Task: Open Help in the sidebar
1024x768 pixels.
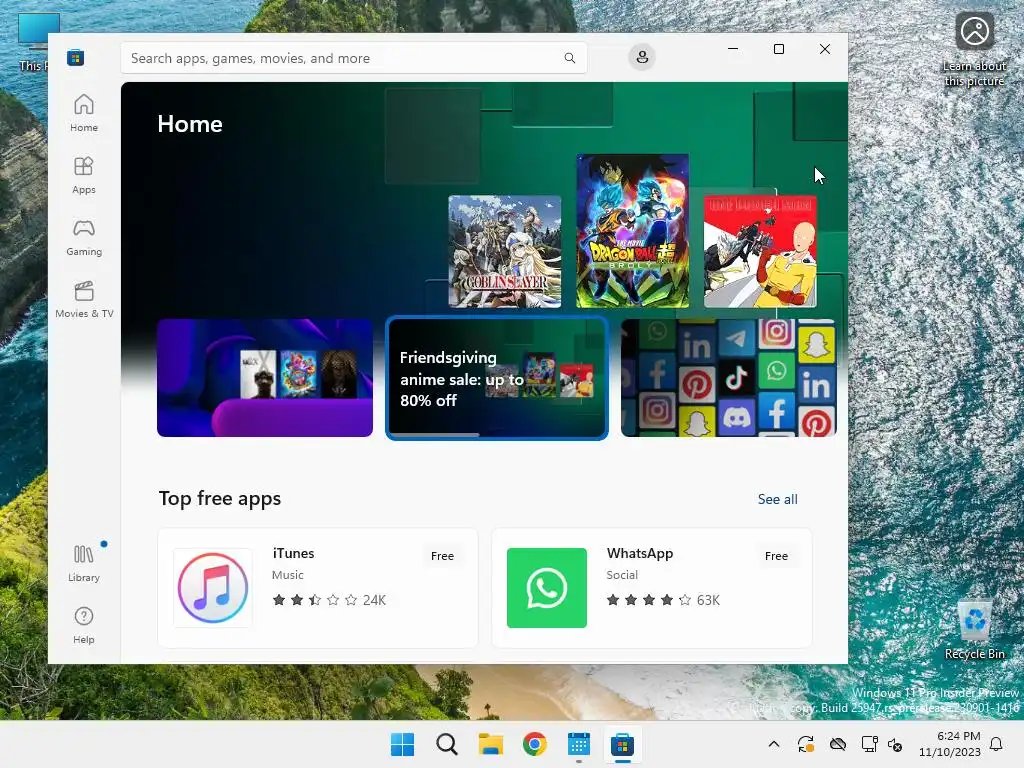Action: (x=84, y=625)
